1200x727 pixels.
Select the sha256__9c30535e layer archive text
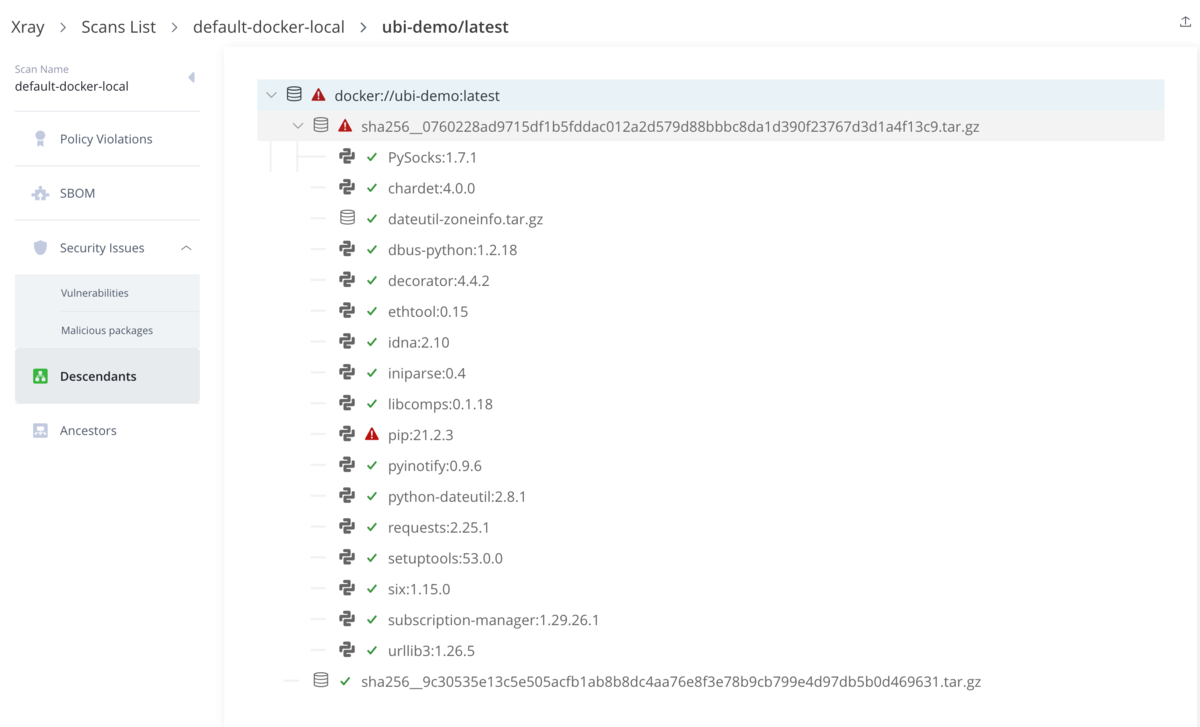tap(671, 682)
